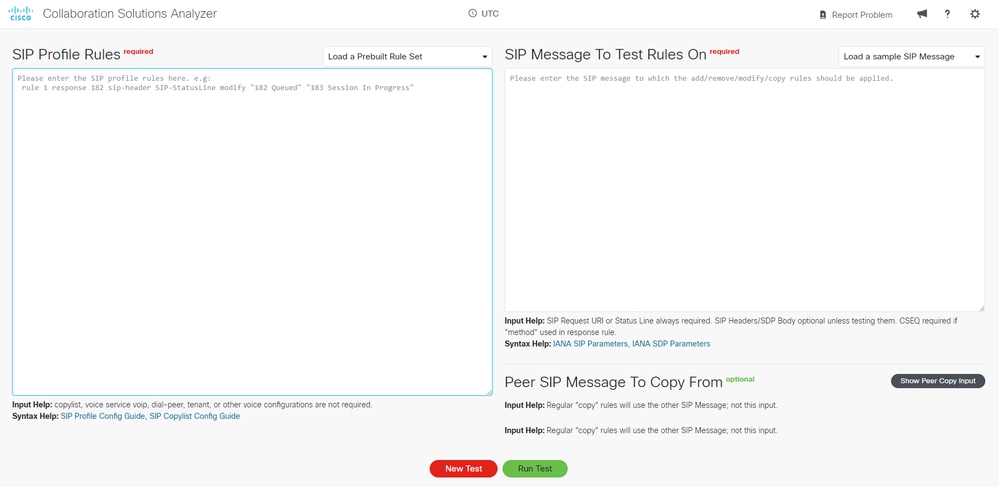Click the Run Test button
This screenshot has width=999, height=487.
point(535,469)
